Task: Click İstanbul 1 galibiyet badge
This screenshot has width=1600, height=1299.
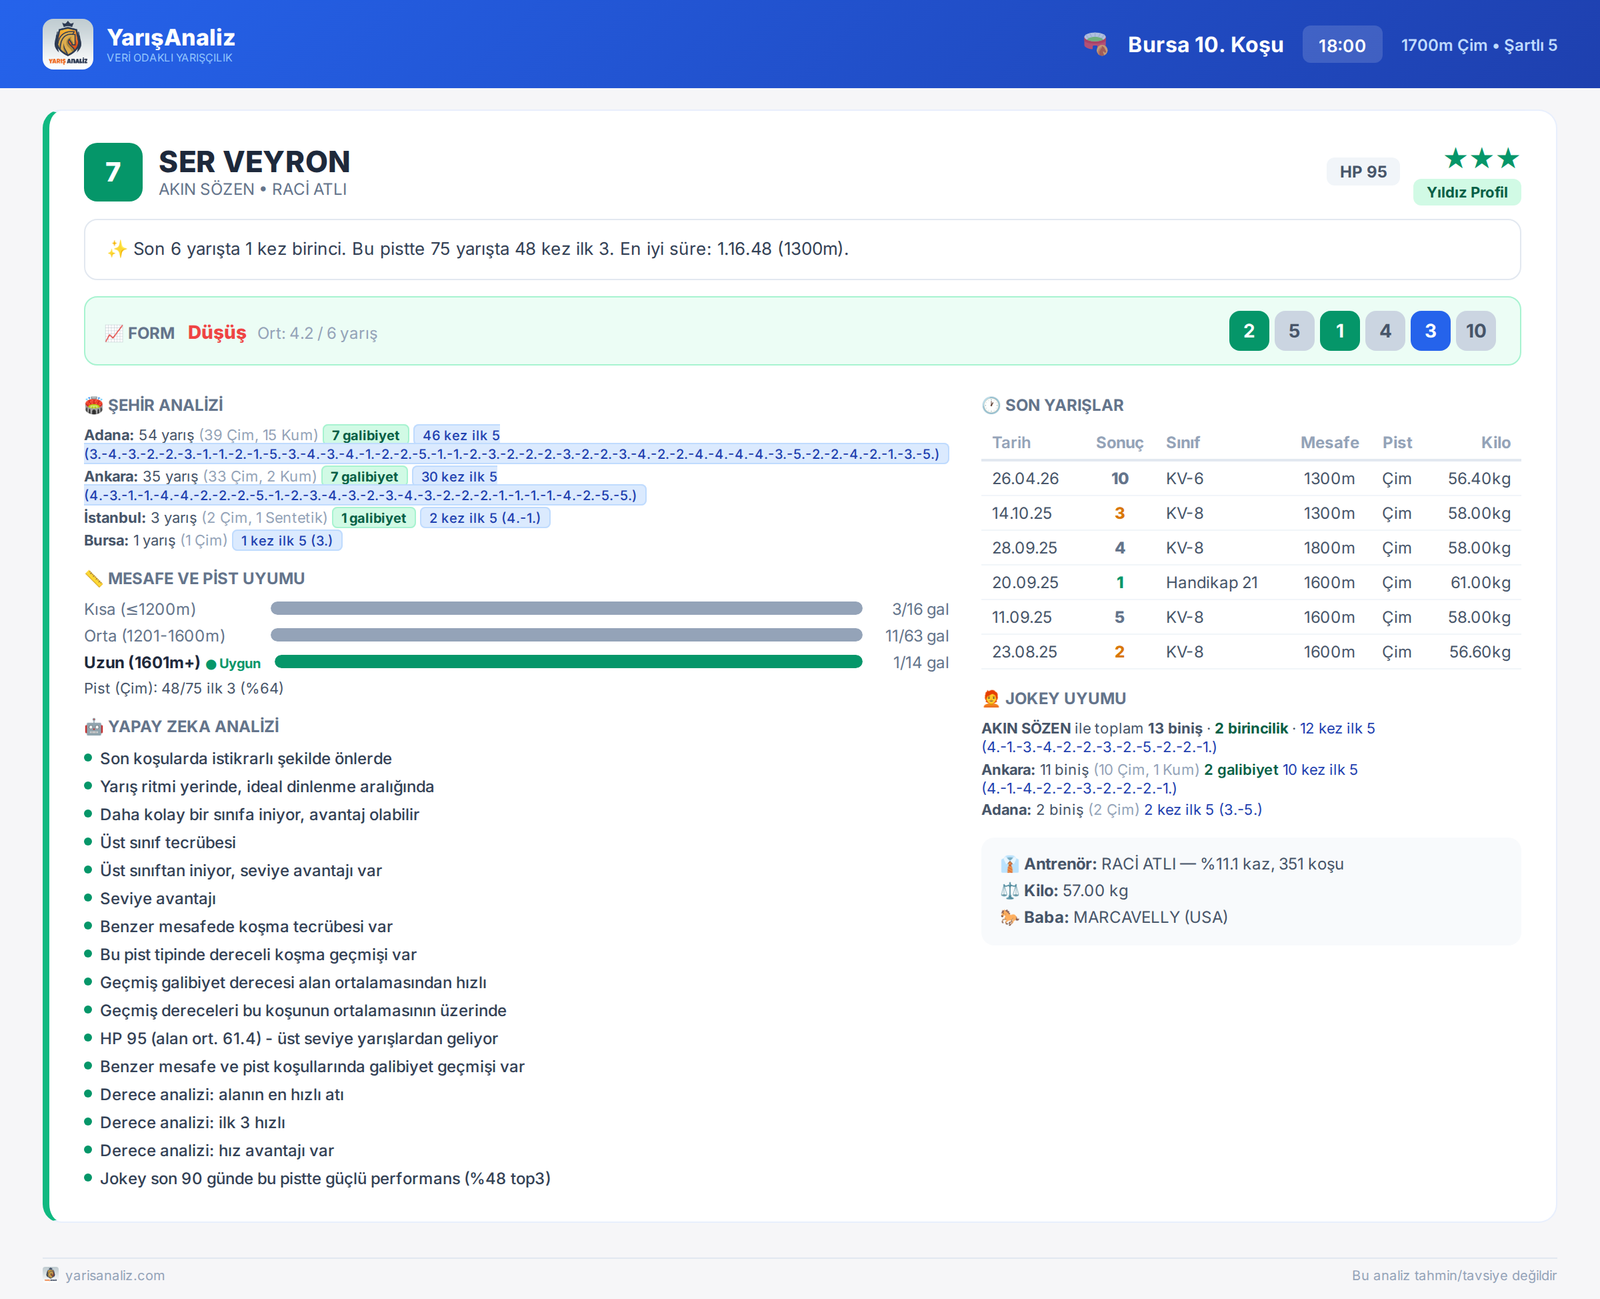Action: click(x=374, y=518)
